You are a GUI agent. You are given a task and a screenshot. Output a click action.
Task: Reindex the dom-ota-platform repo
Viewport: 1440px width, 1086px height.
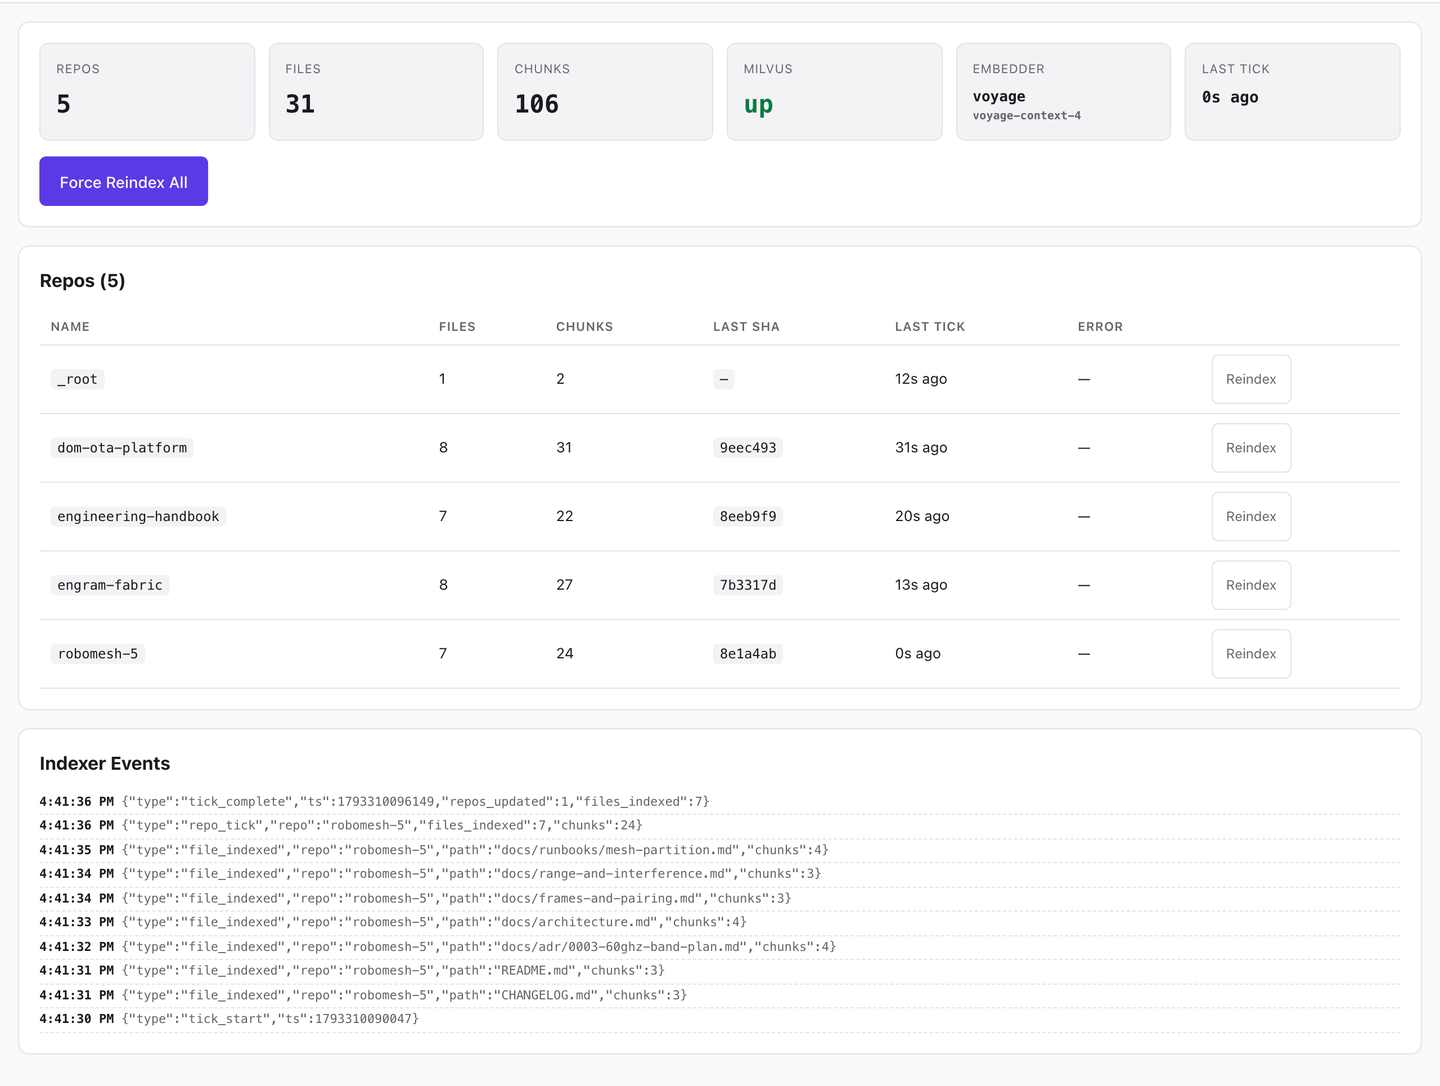(x=1251, y=448)
